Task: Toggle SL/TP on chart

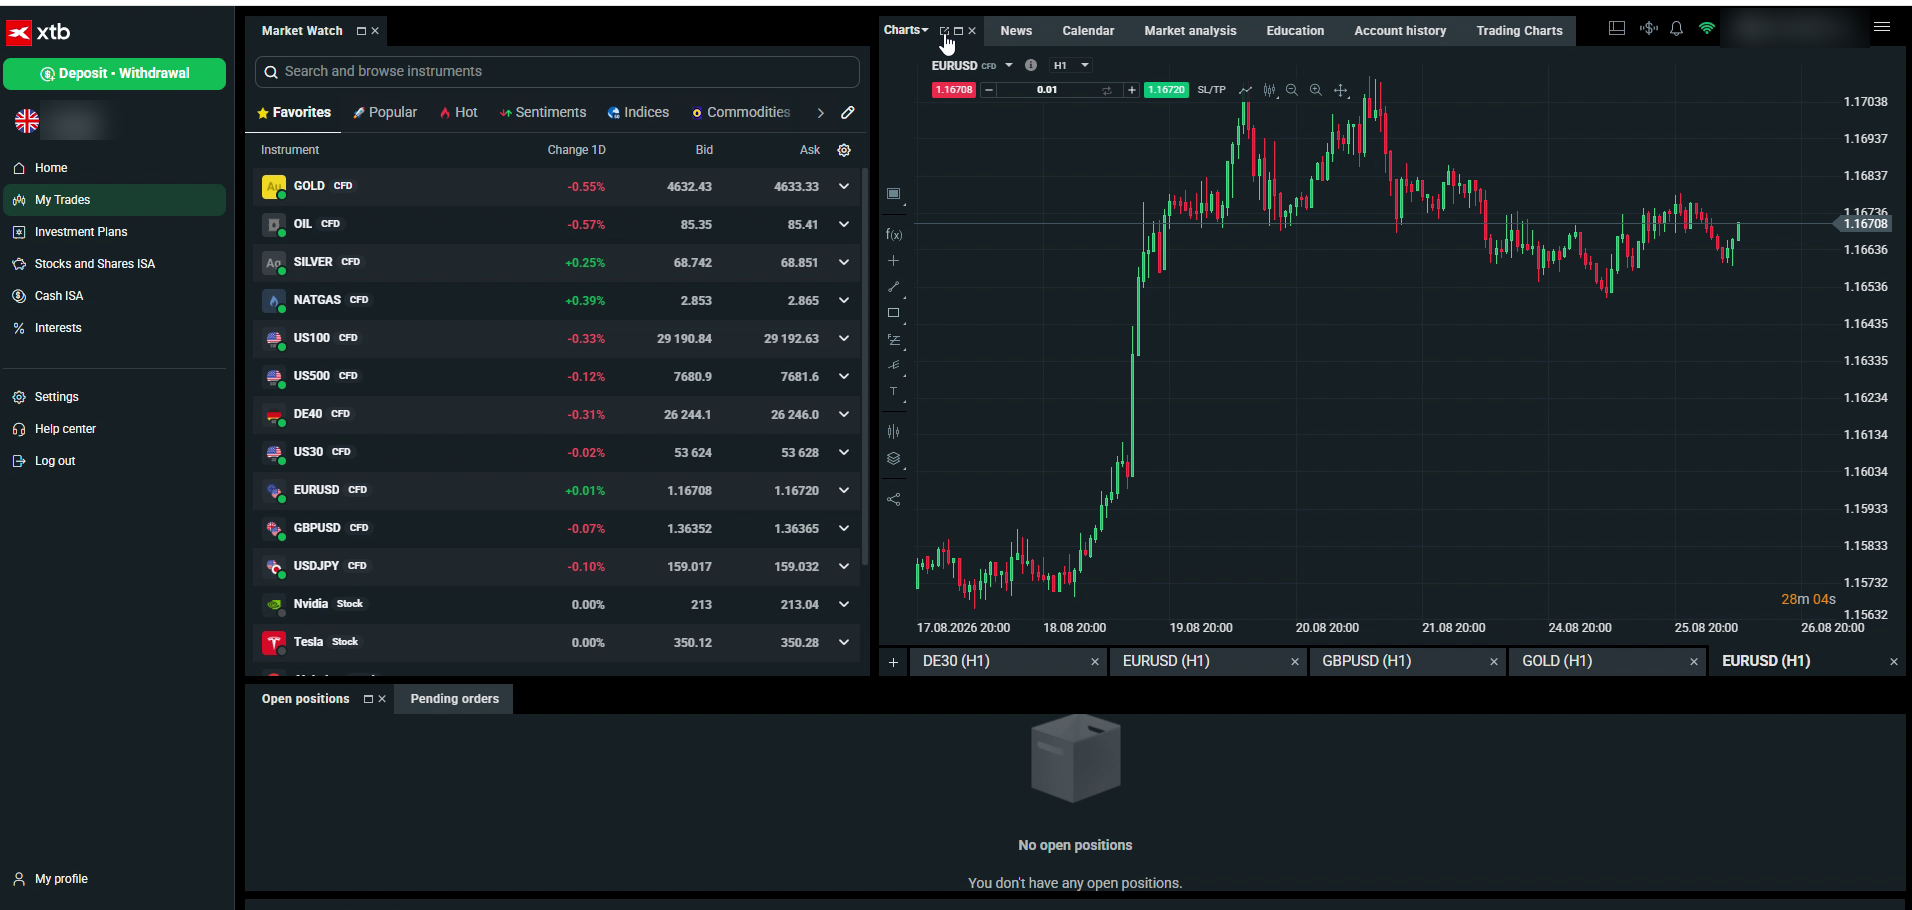Action: point(1211,90)
